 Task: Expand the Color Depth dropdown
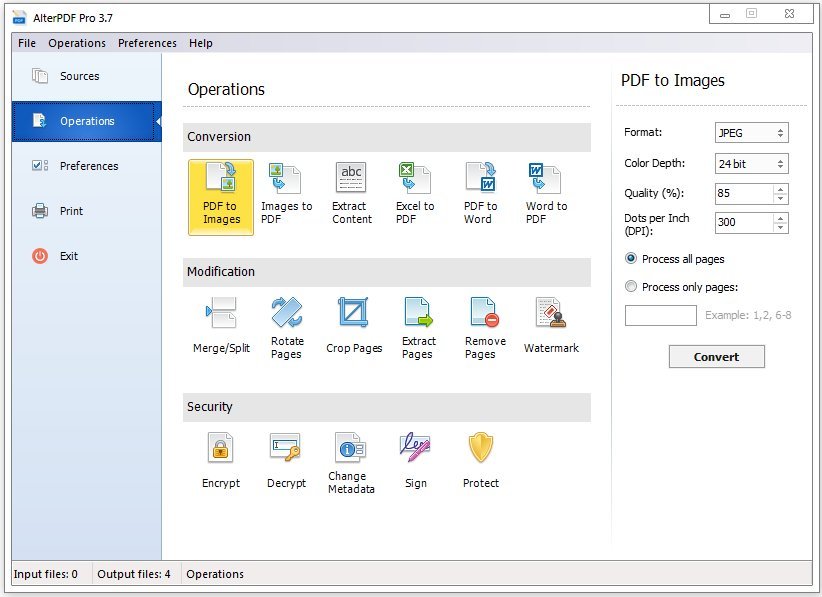(751, 163)
